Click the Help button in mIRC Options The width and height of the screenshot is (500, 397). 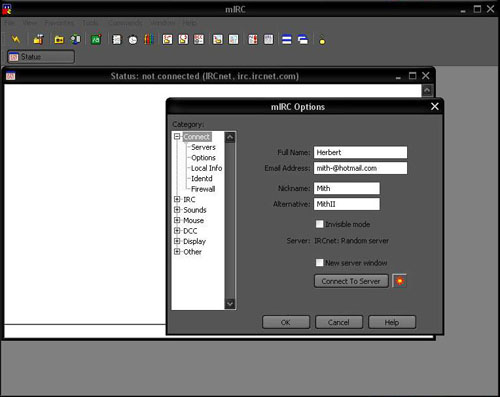point(392,322)
